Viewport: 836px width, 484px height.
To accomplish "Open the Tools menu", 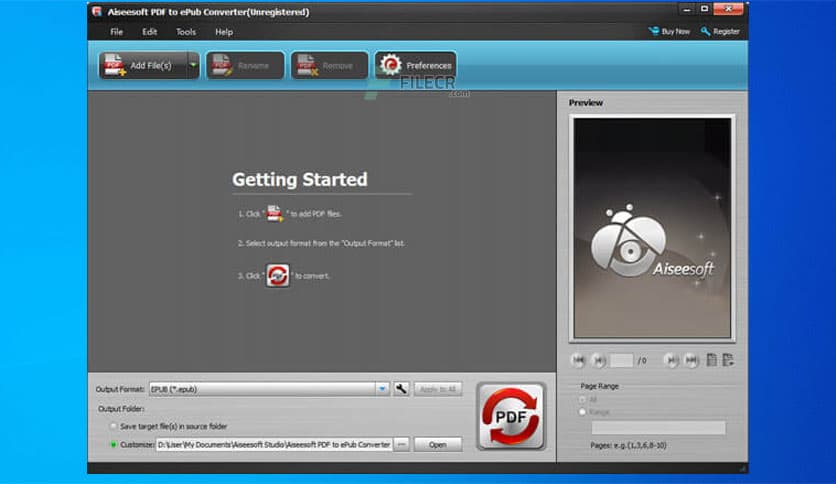I will 186,32.
